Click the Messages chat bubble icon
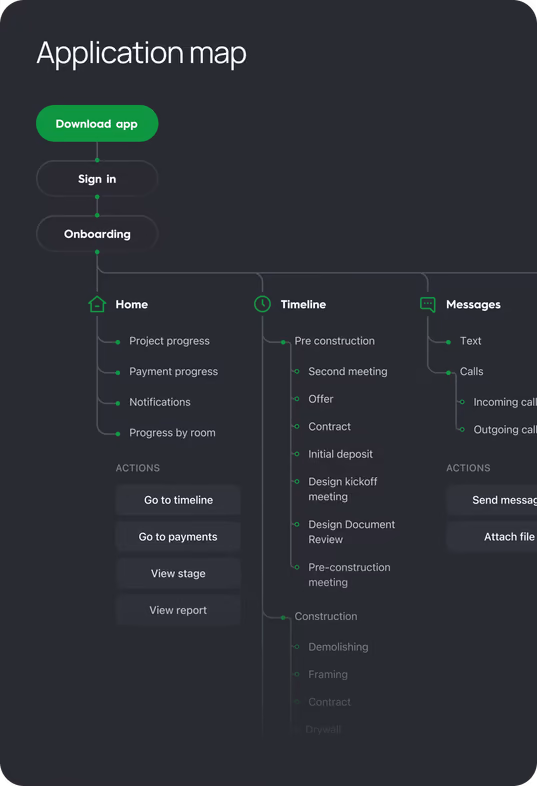 point(428,304)
